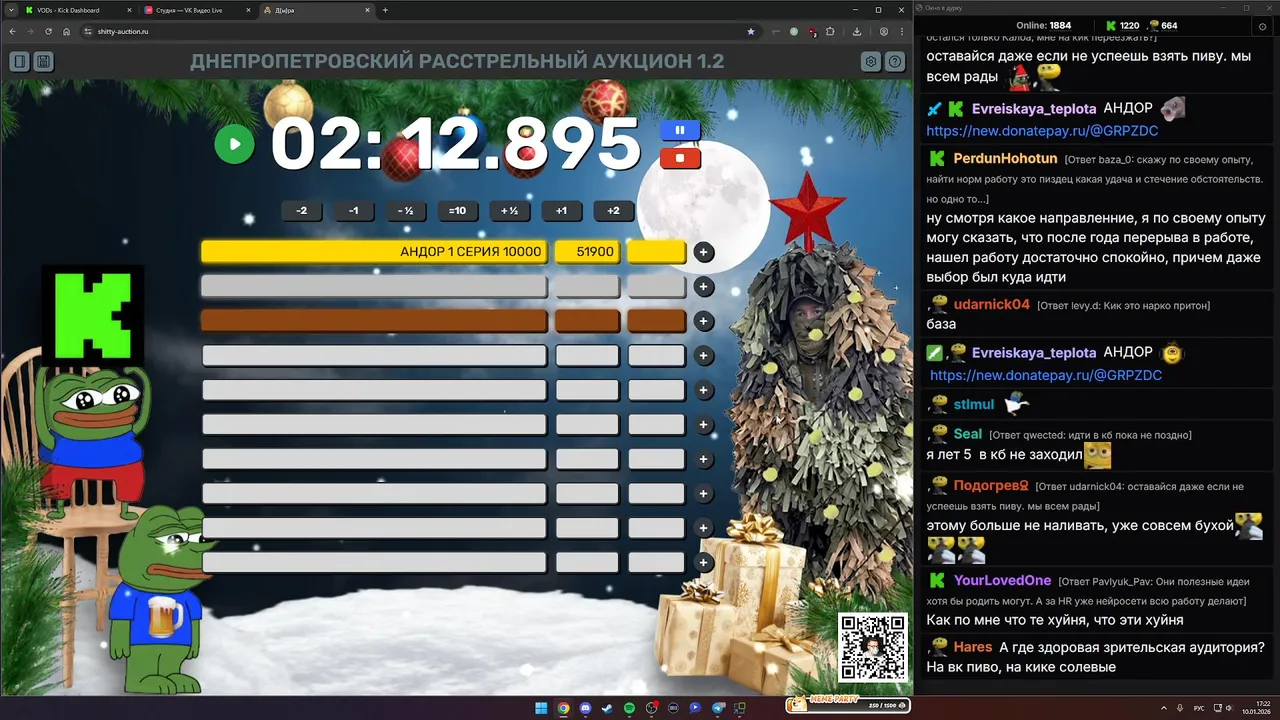The image size is (1280, 720).
Task: Switch to the Студия — VK Видео Live tab
Action: click(x=195, y=10)
